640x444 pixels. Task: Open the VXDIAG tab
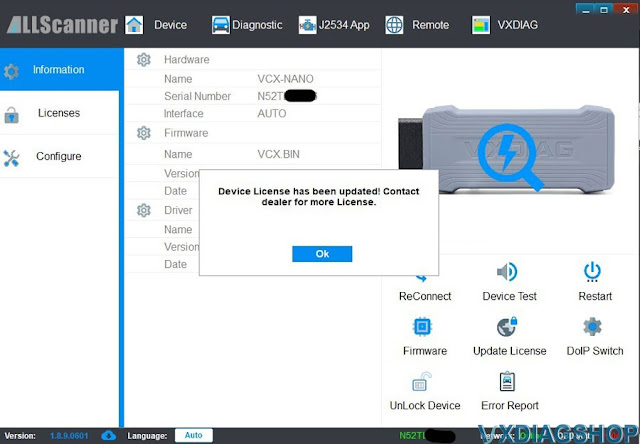(x=518, y=25)
